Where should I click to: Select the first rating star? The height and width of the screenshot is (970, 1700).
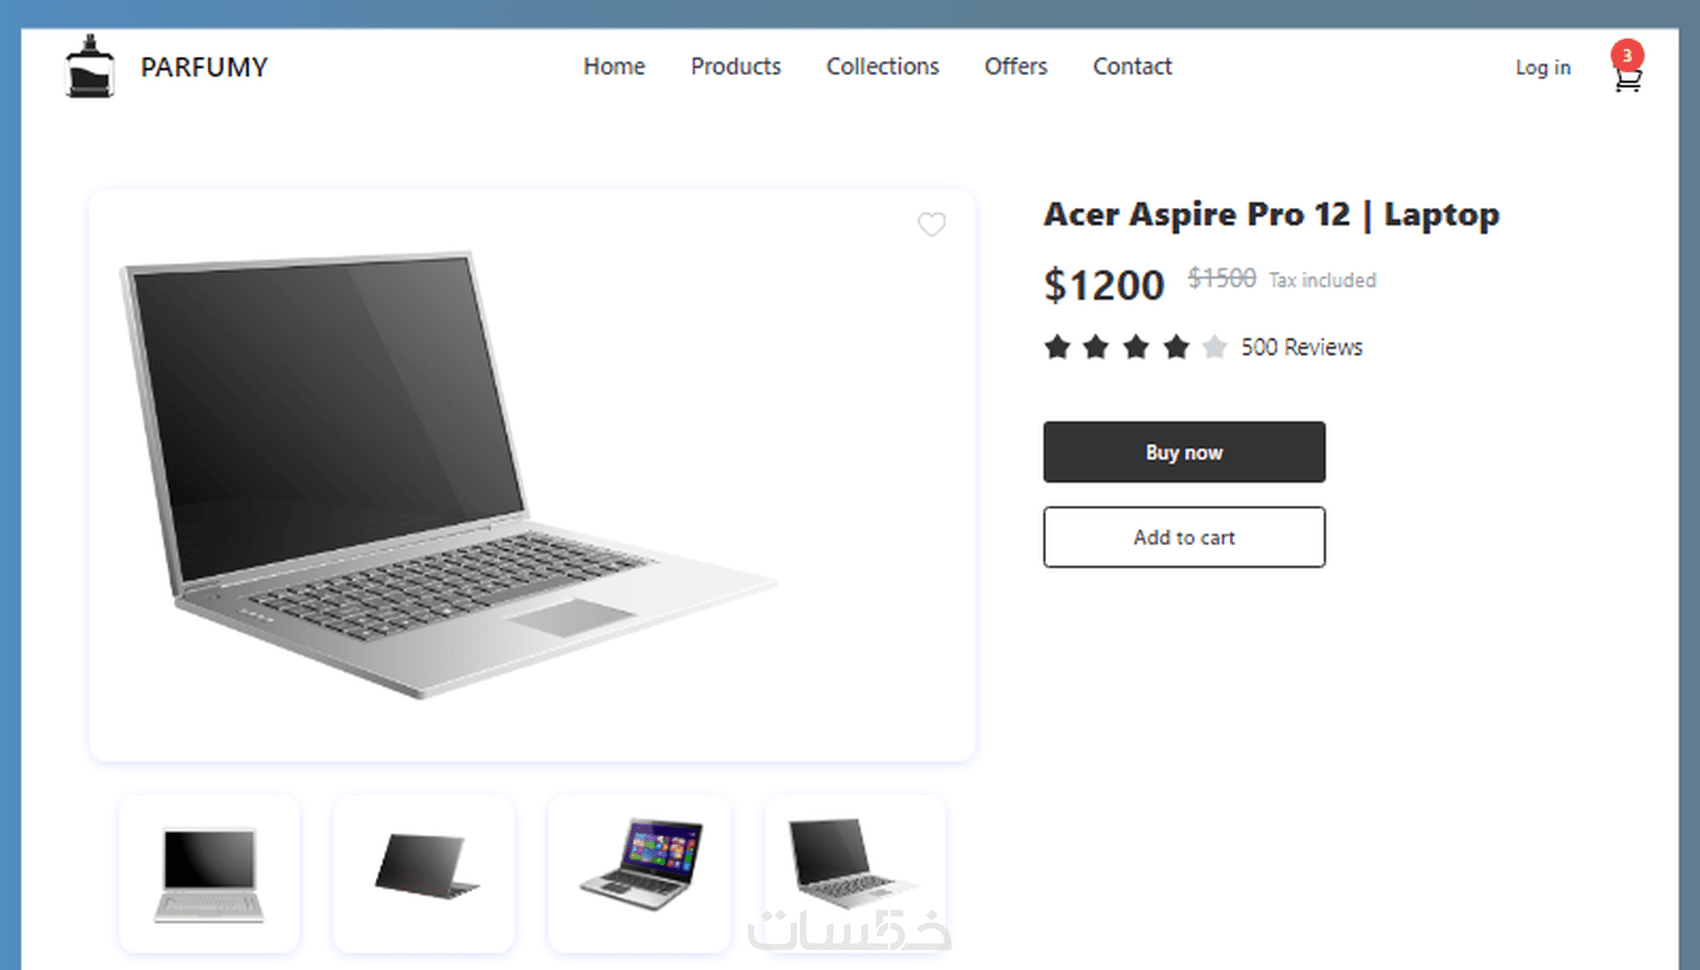point(1057,347)
